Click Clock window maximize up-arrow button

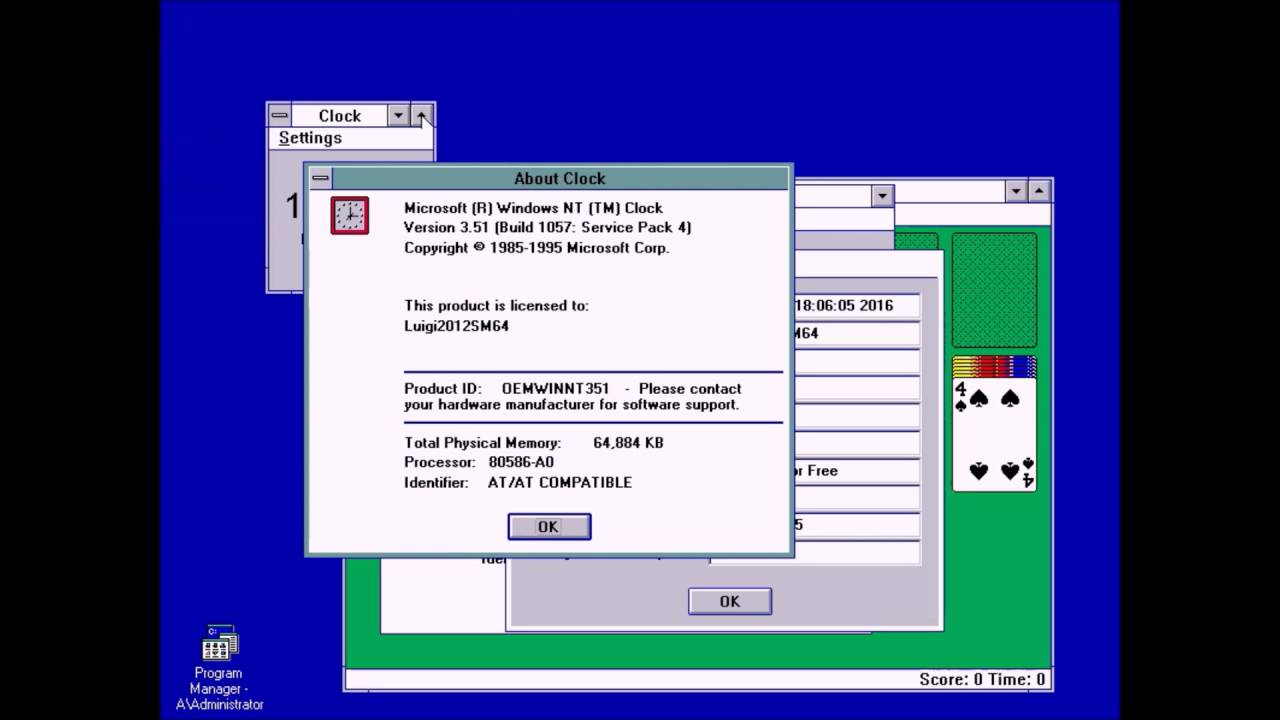(422, 115)
